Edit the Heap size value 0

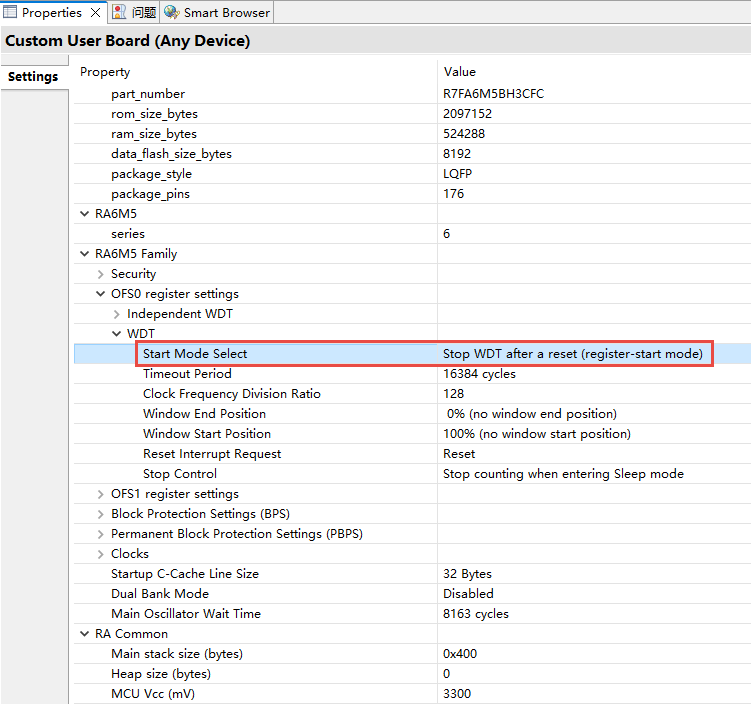pyautogui.click(x=446, y=674)
